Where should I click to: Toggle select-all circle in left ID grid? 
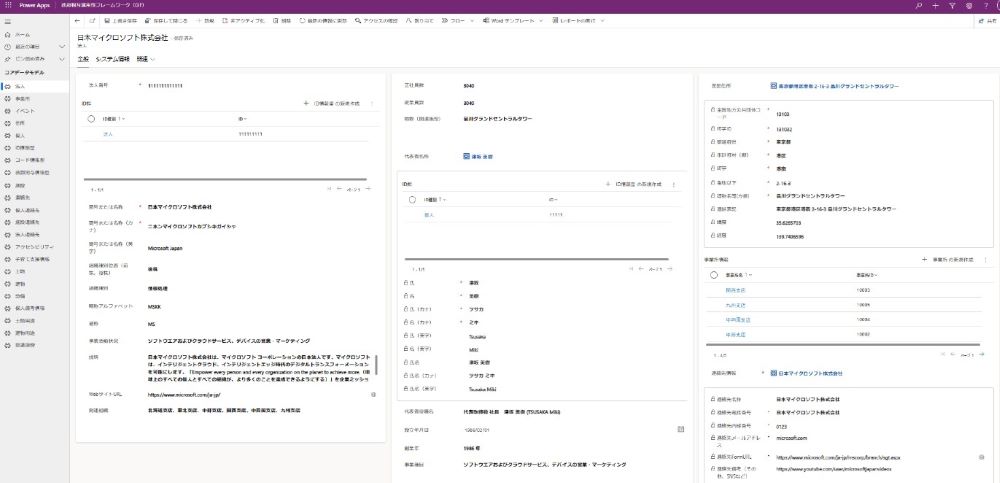point(91,119)
